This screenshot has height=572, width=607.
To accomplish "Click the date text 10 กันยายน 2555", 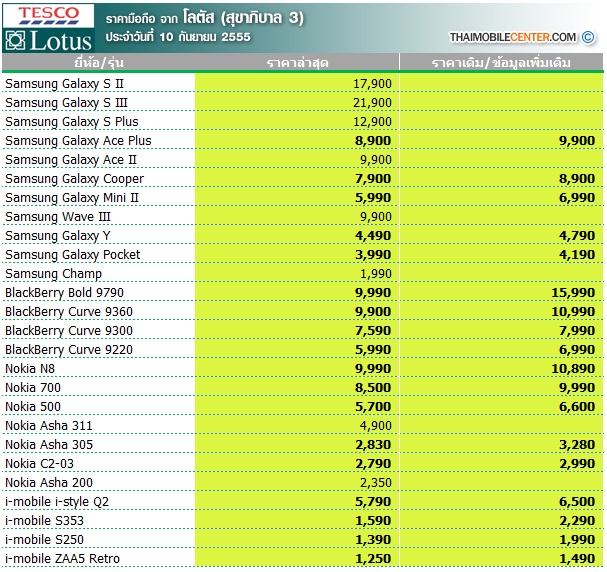I will 205,37.
